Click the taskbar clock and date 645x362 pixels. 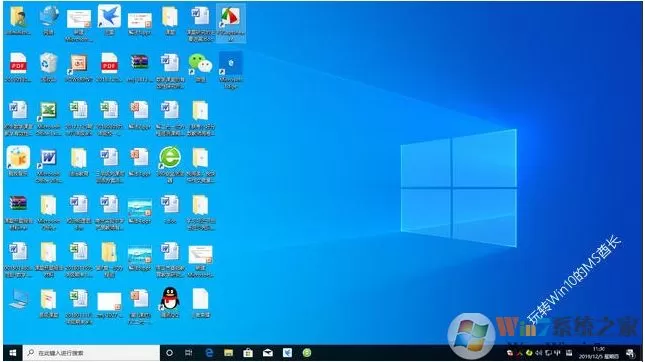point(599,353)
